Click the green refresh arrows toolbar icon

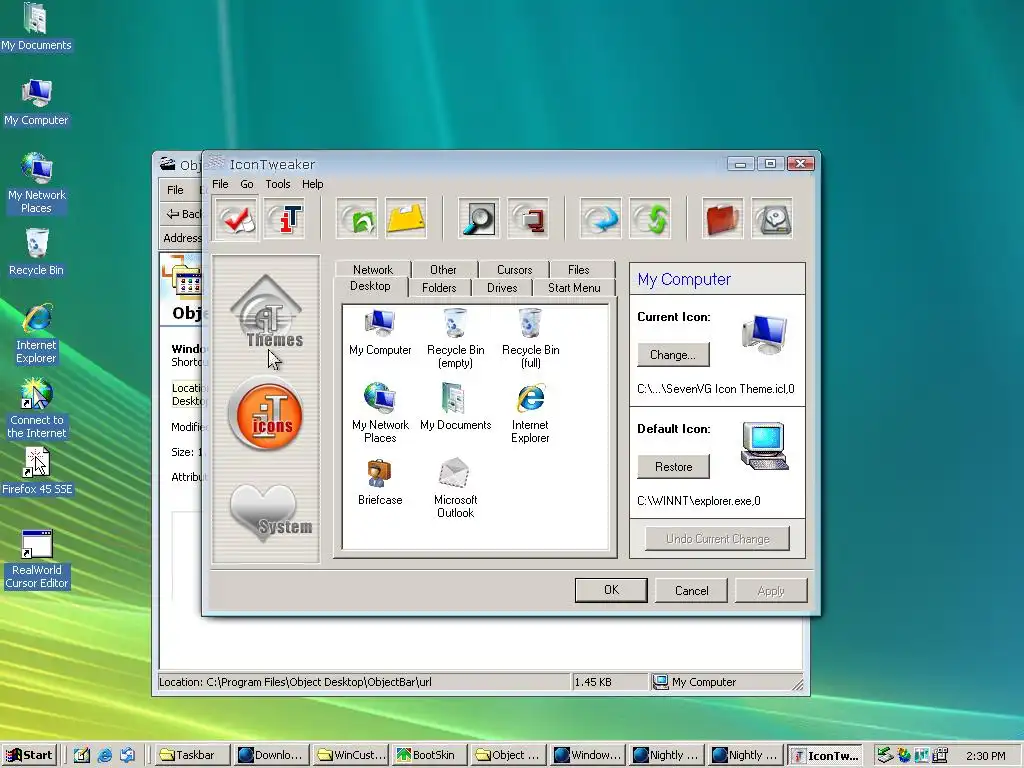coord(650,219)
